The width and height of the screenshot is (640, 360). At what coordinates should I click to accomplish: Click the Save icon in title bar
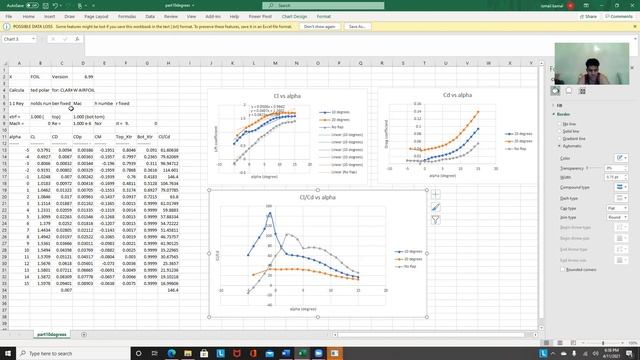click(46, 6)
